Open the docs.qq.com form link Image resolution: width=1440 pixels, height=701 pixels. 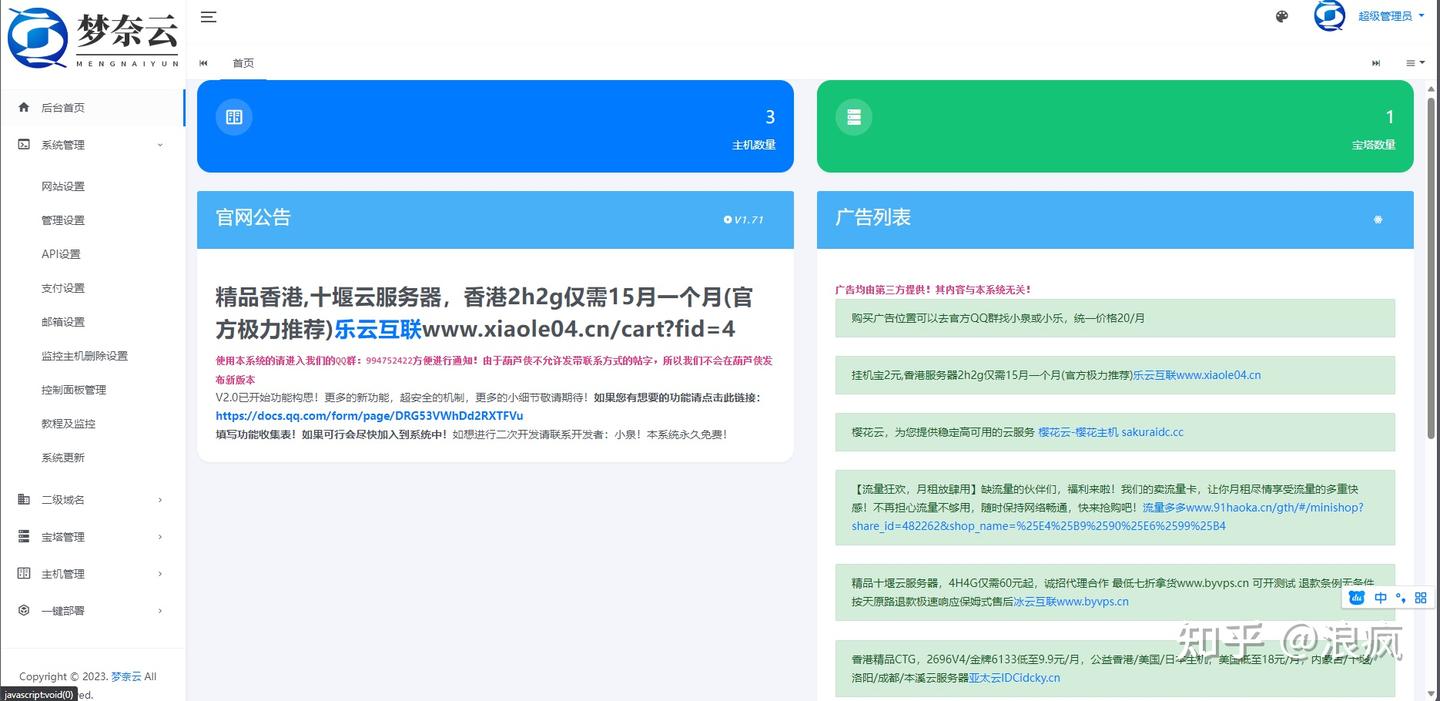[x=369, y=416]
